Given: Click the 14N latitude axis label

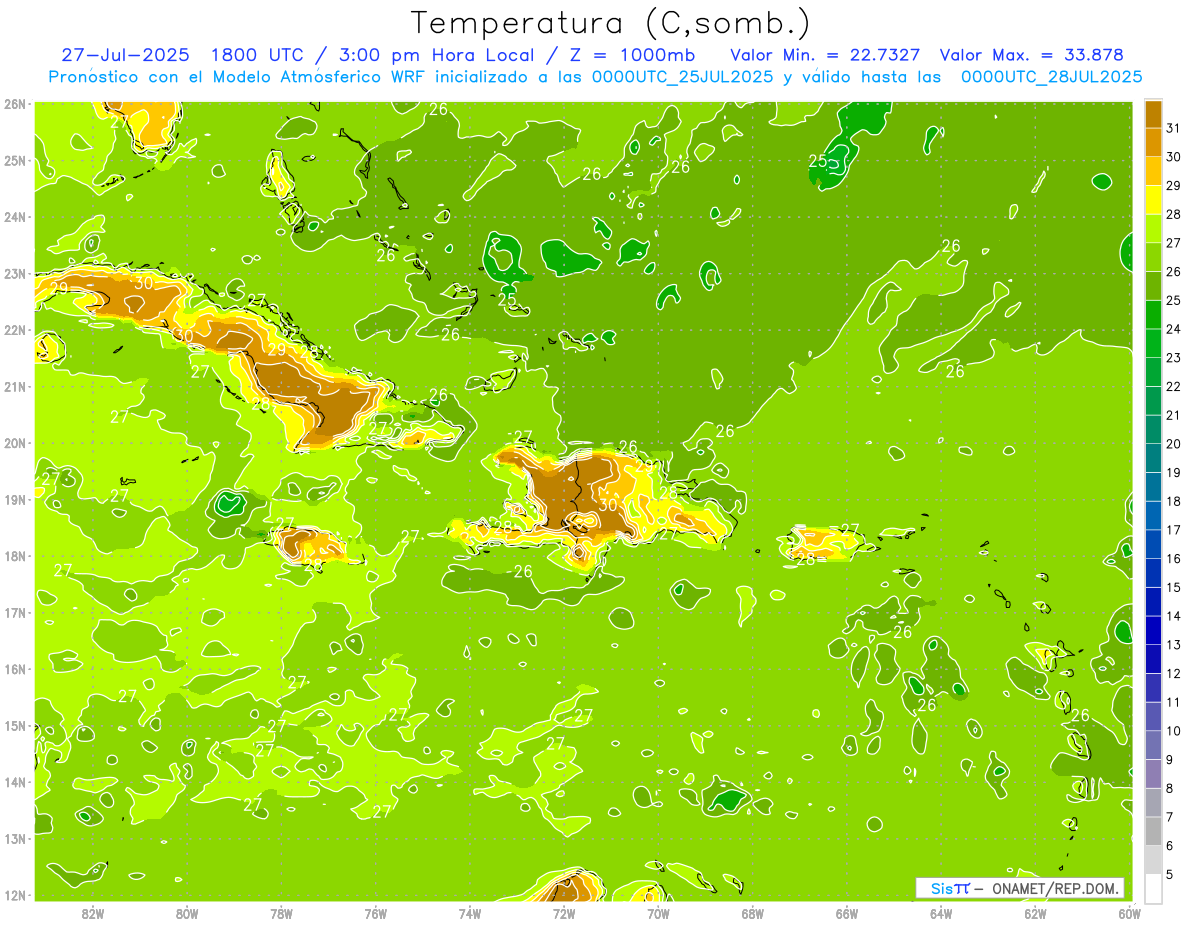Looking at the screenshot, I should [15, 782].
